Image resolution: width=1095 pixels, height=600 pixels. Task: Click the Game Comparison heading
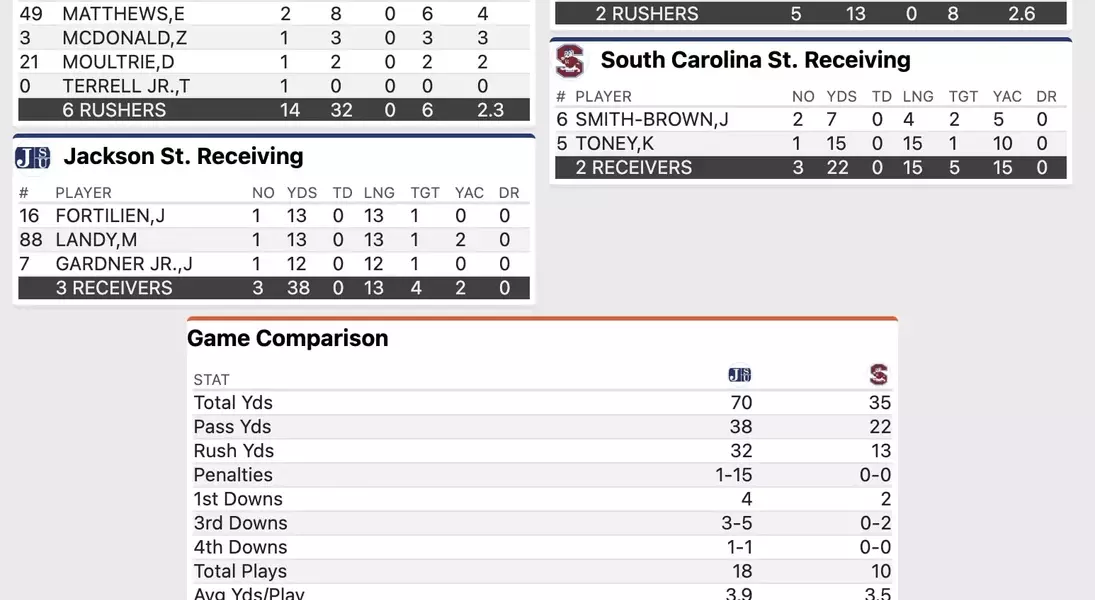click(x=288, y=338)
